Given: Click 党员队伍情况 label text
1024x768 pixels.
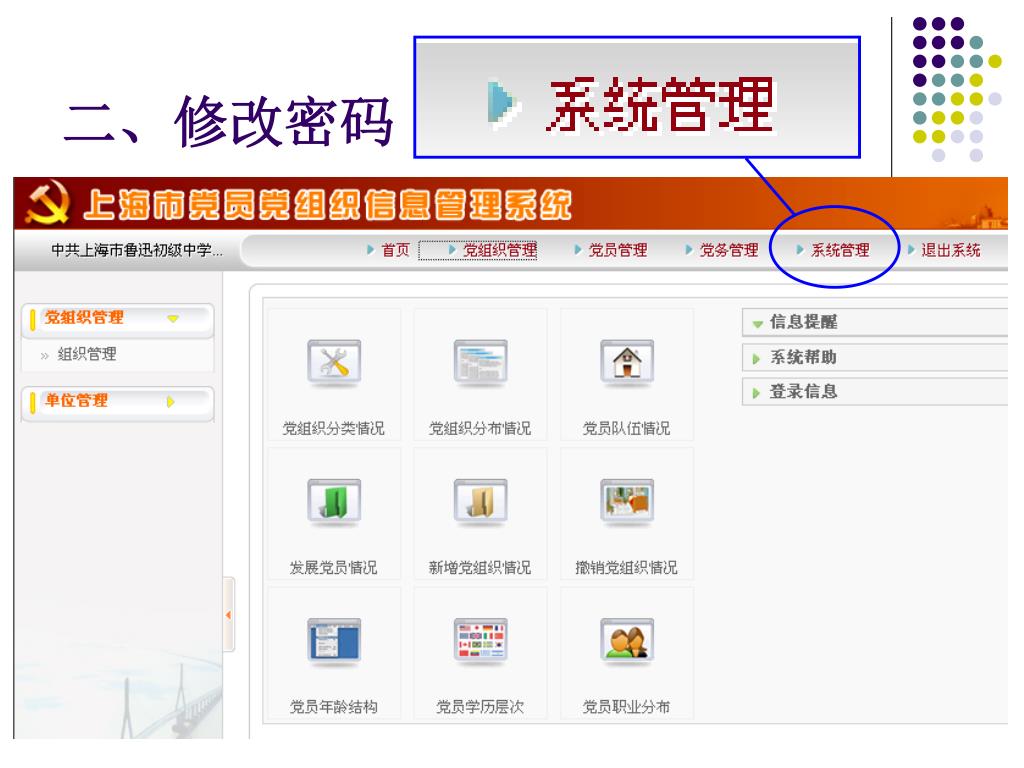Looking at the screenshot, I should click(626, 428).
